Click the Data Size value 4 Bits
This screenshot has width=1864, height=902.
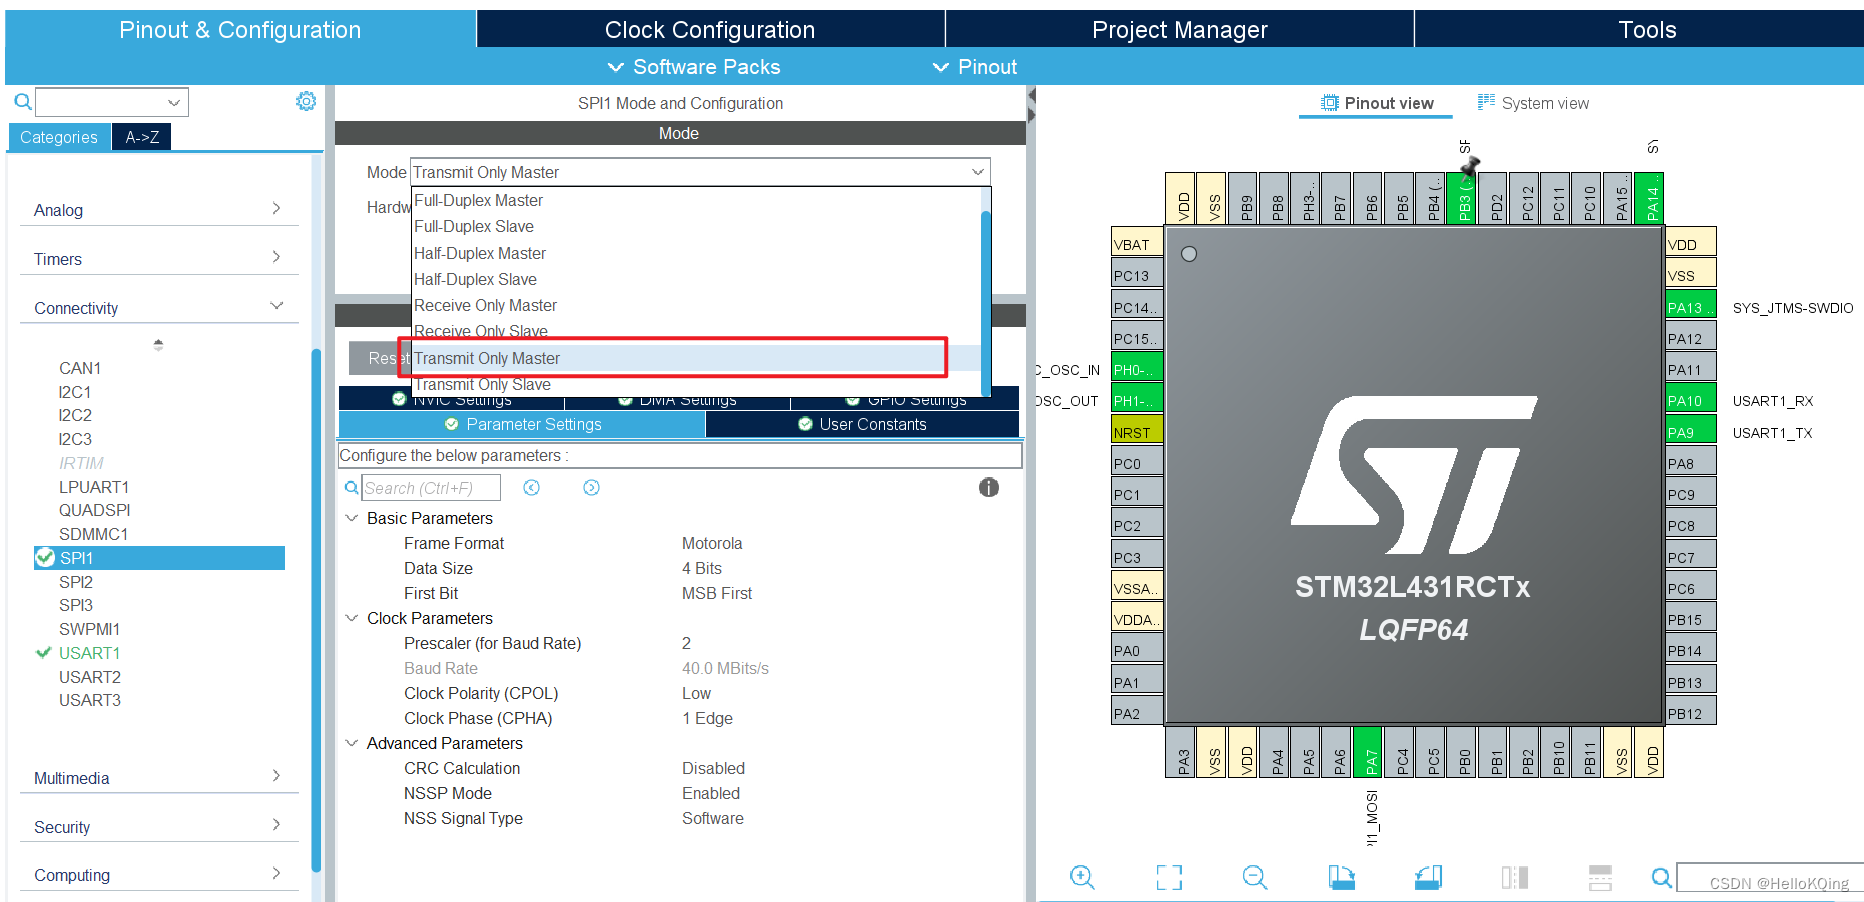click(702, 568)
